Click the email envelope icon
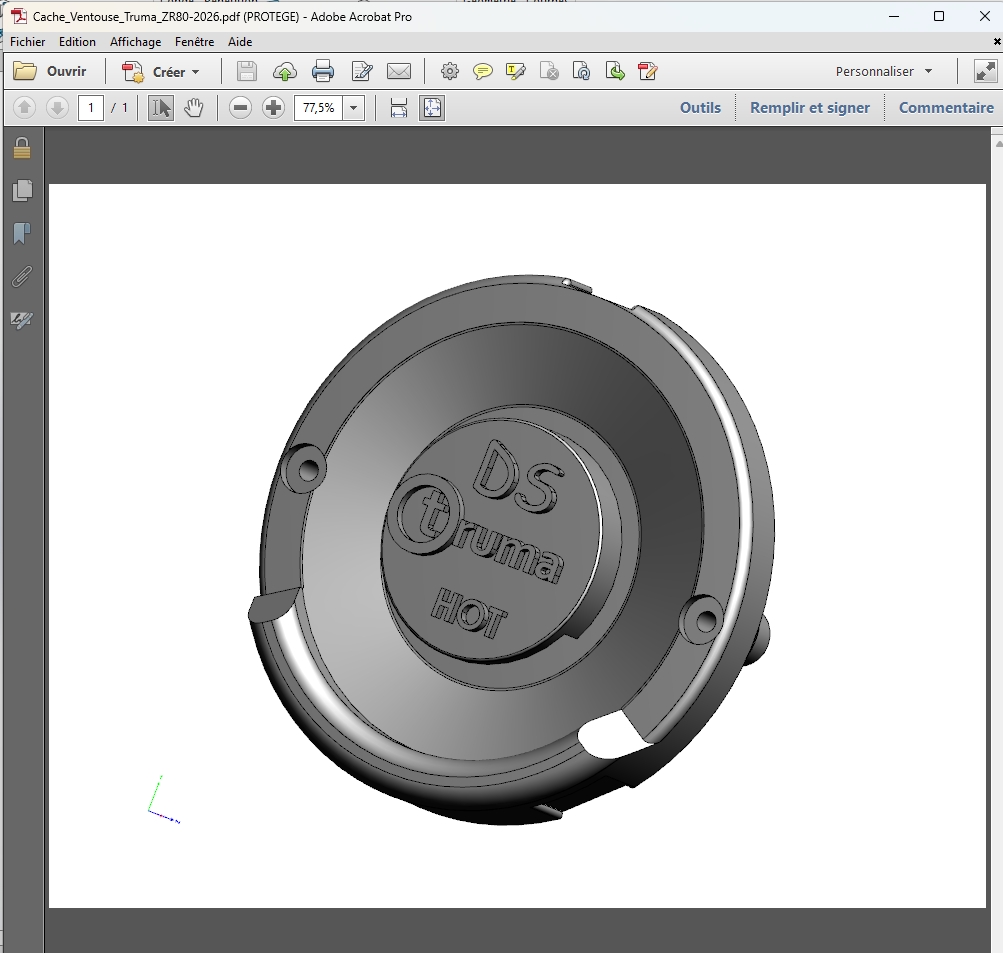The image size is (1003, 953). [399, 72]
